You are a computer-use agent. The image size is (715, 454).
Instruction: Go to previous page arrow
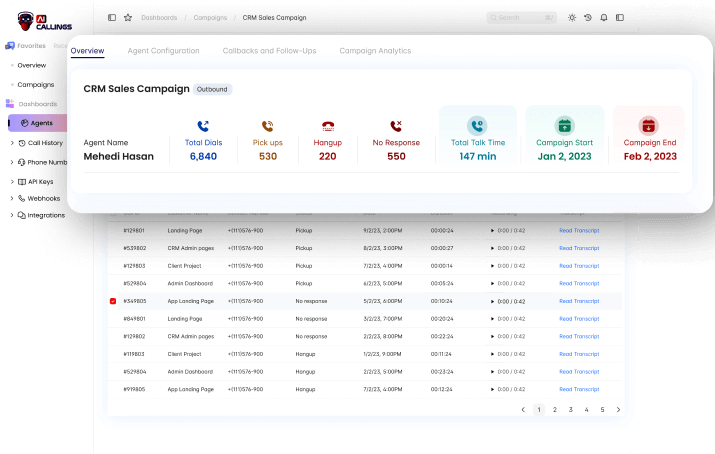tap(523, 410)
